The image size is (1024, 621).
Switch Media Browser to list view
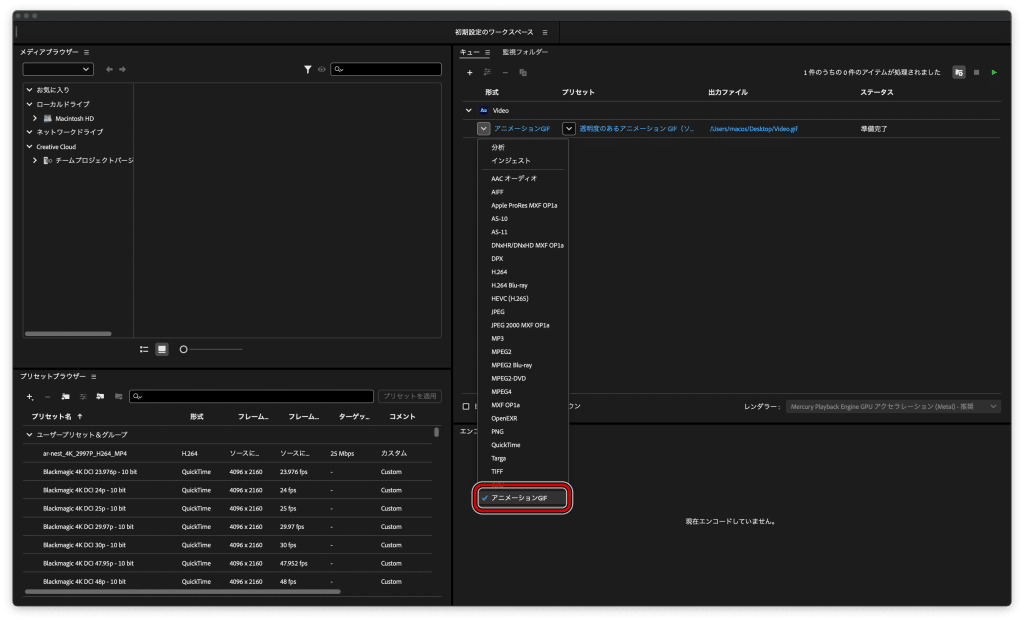coord(144,349)
